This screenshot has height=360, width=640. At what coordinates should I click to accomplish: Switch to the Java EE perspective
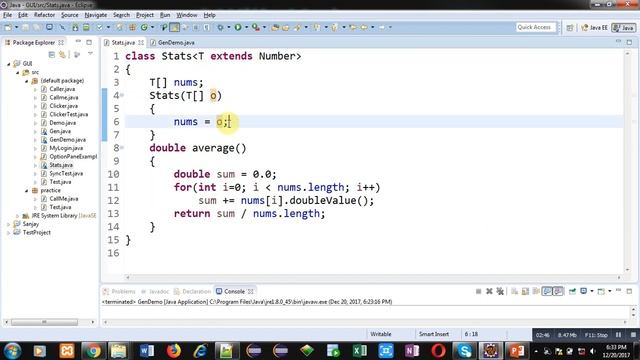click(x=594, y=28)
